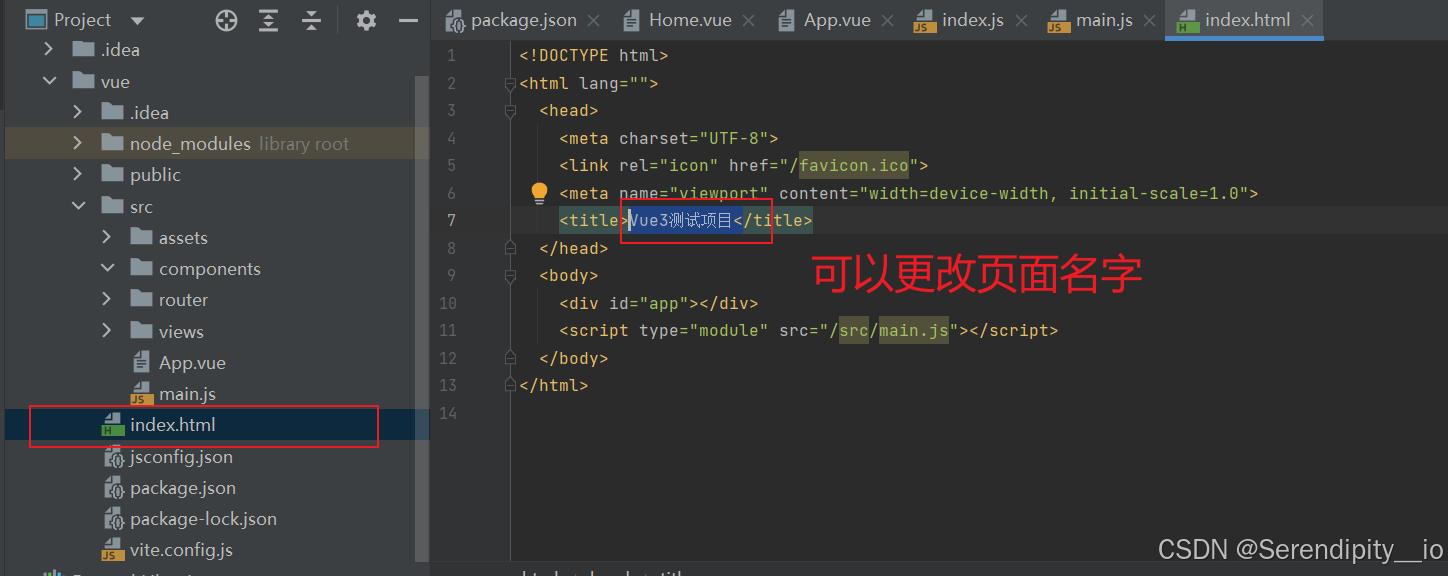This screenshot has height=576, width=1448.
Task: Collapse the vue folder chevron
Action: (49, 81)
